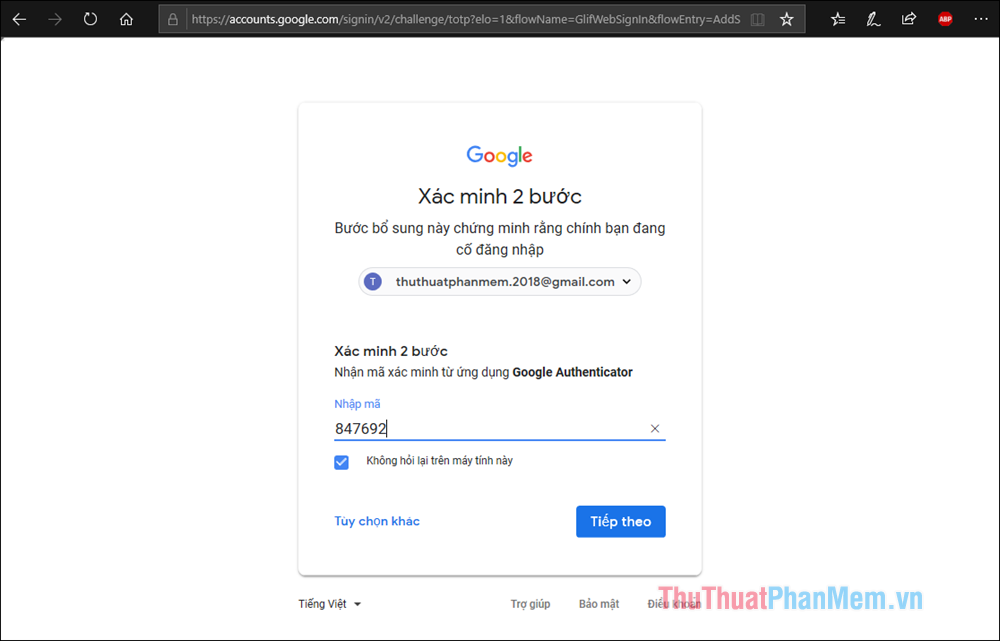Click the Adblock Plus extension icon
This screenshot has width=1000, height=641.
(944, 18)
